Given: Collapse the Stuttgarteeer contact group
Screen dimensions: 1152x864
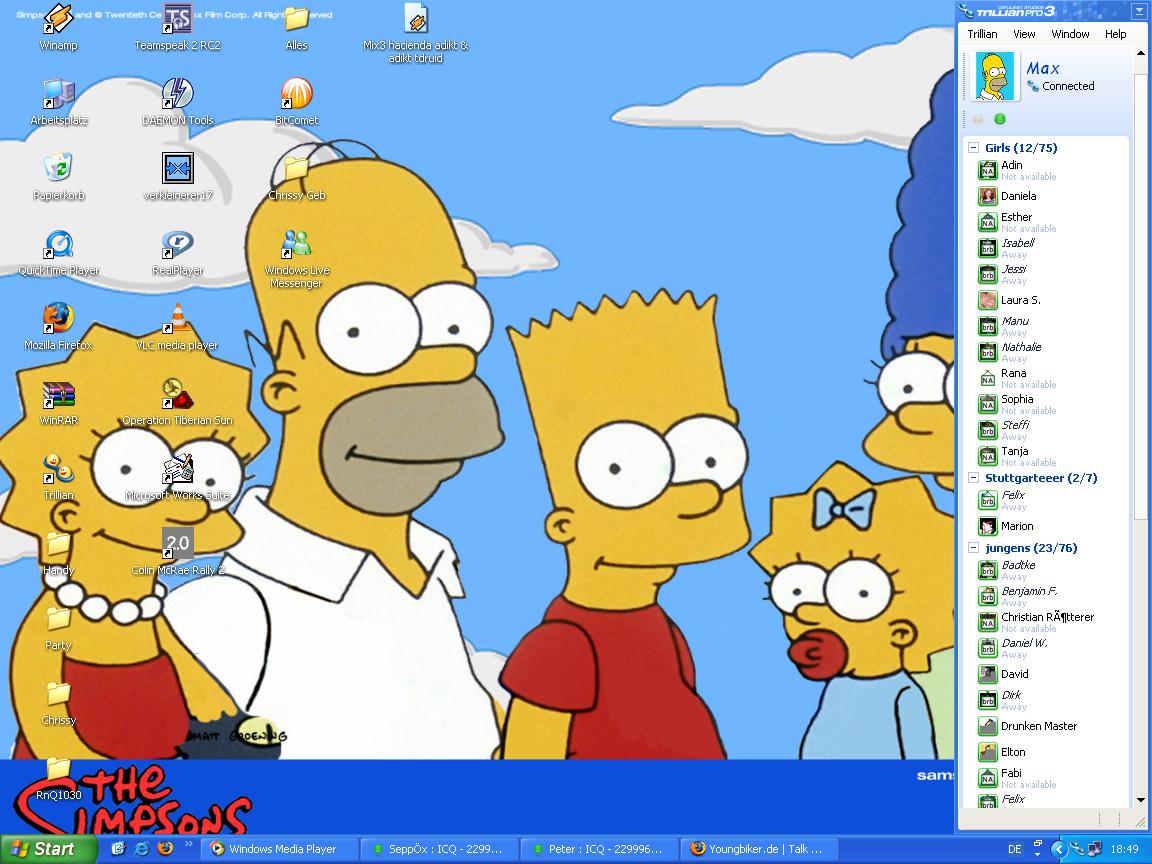Looking at the screenshot, I should (x=973, y=478).
